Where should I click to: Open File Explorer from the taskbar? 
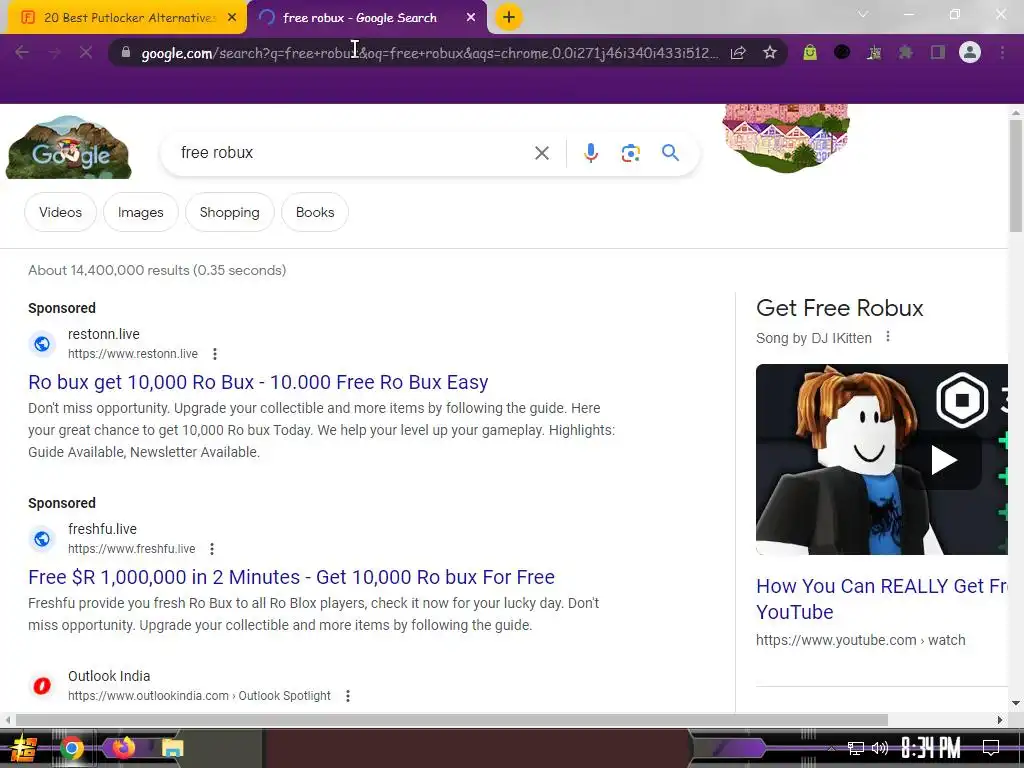[173, 748]
